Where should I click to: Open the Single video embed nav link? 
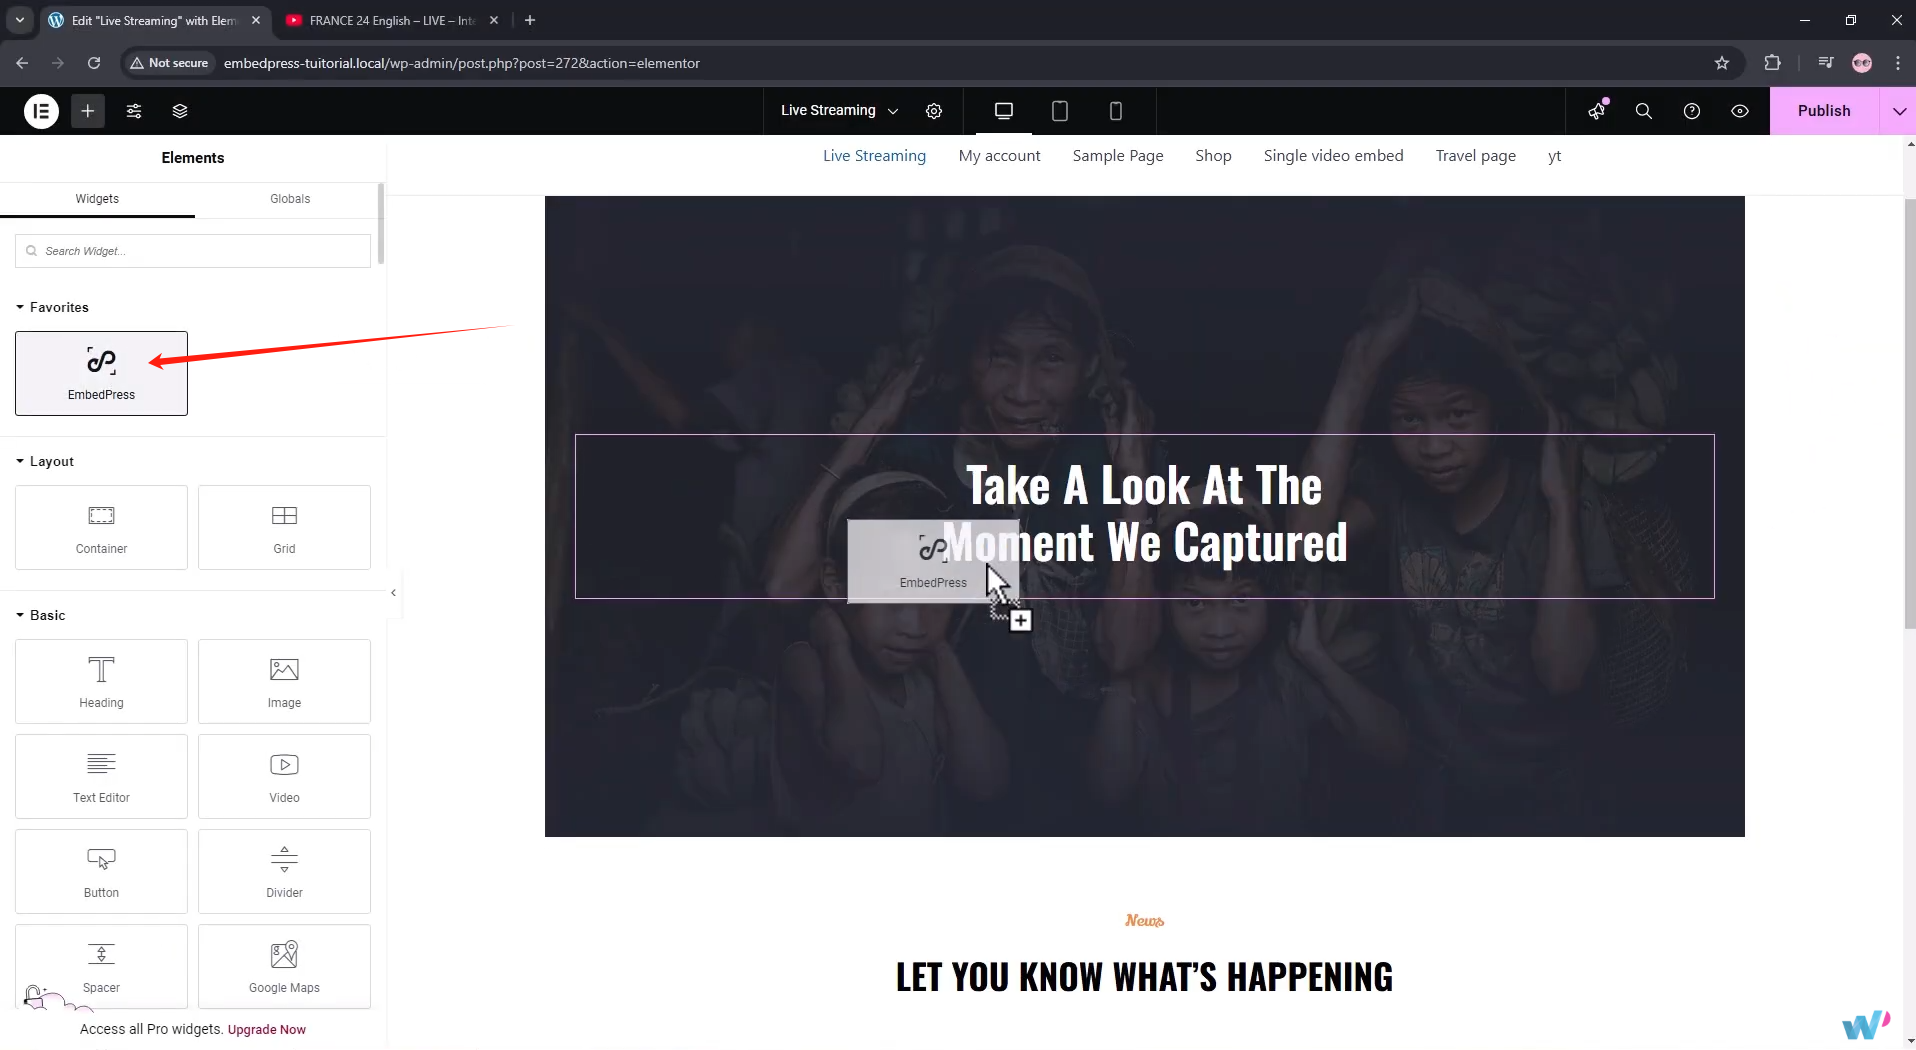pyautogui.click(x=1333, y=155)
